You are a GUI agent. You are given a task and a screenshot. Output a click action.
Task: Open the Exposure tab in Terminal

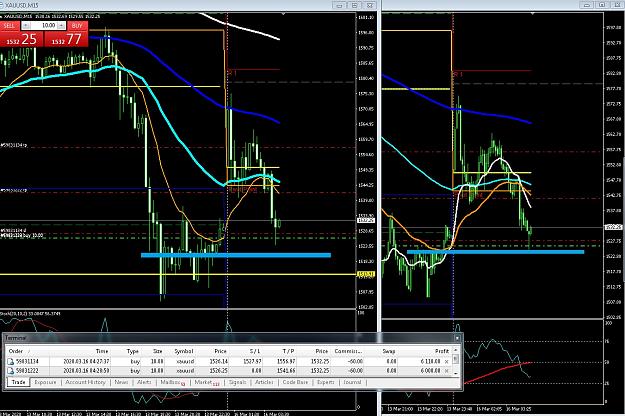45,382
